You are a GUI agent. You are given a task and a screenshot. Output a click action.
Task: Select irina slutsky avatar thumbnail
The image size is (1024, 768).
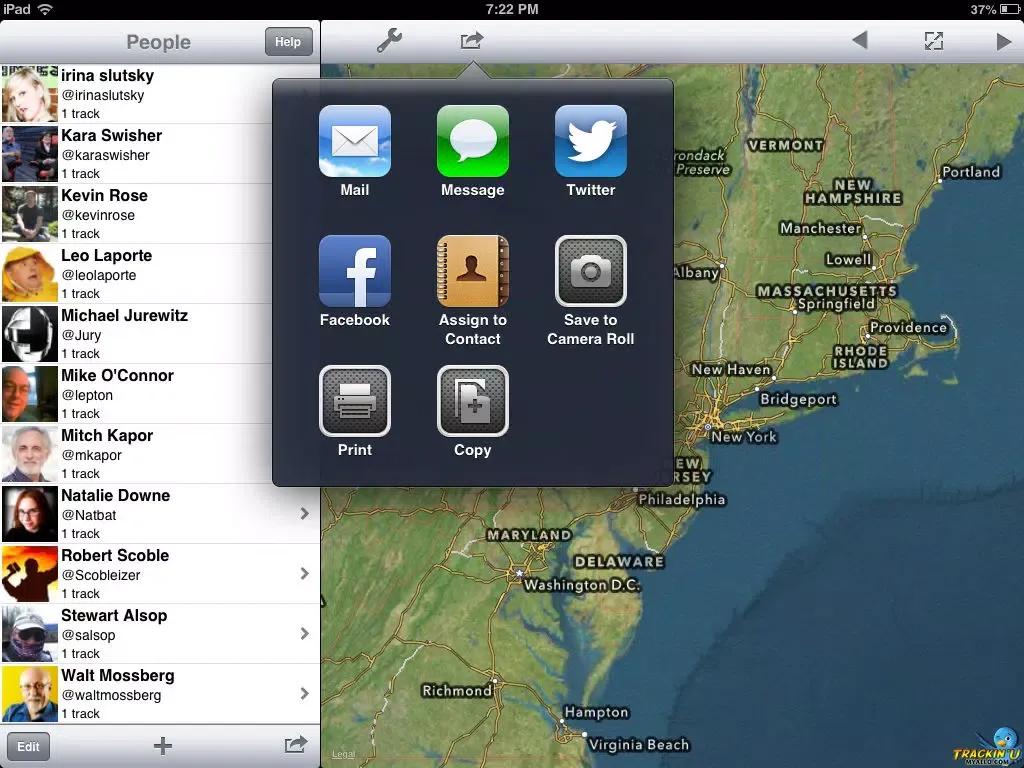pos(30,93)
